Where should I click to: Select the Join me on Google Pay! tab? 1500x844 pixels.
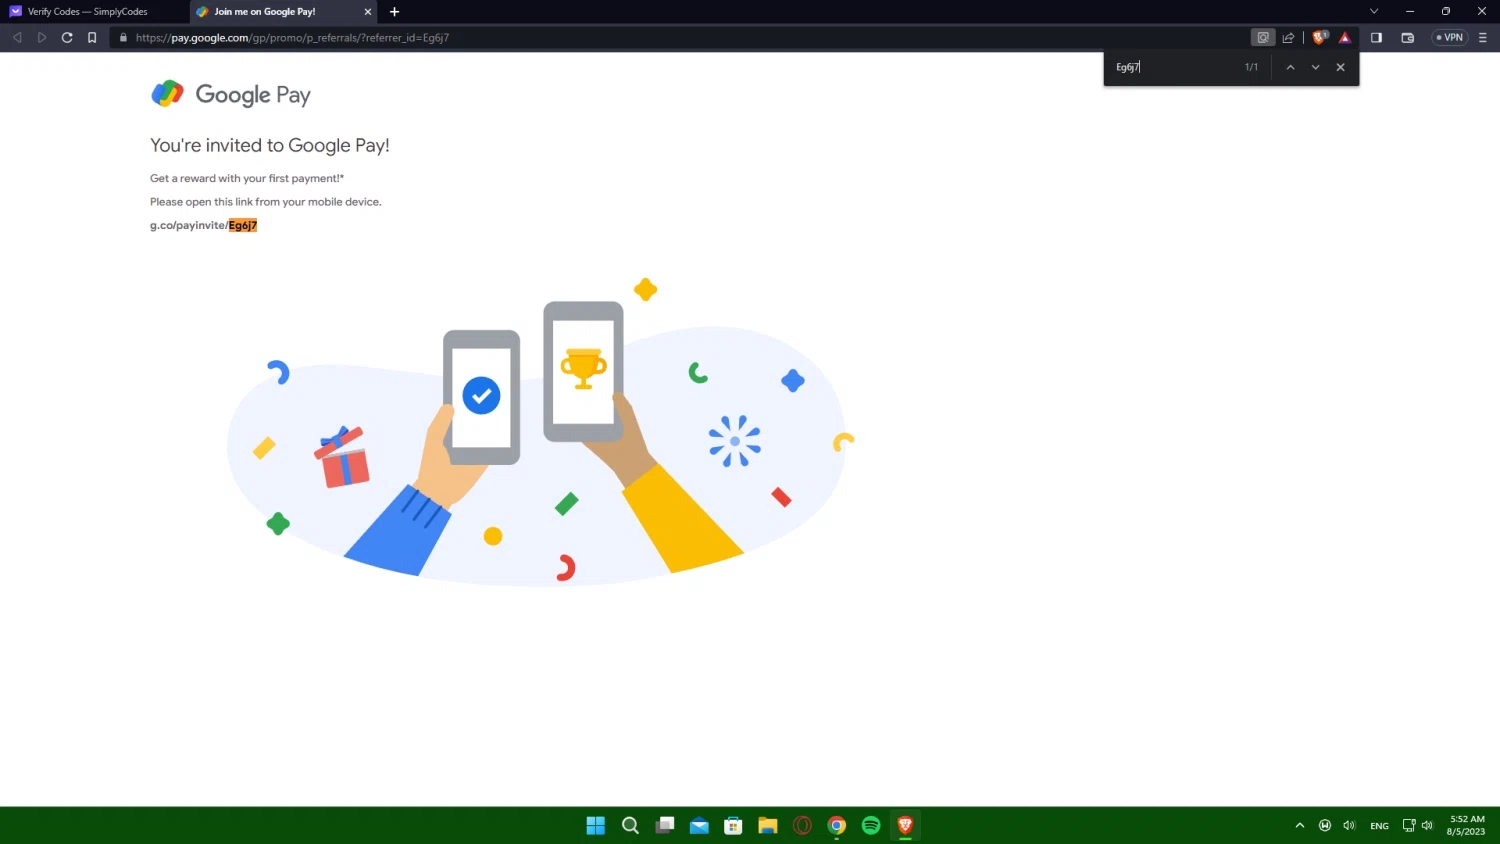coord(278,12)
